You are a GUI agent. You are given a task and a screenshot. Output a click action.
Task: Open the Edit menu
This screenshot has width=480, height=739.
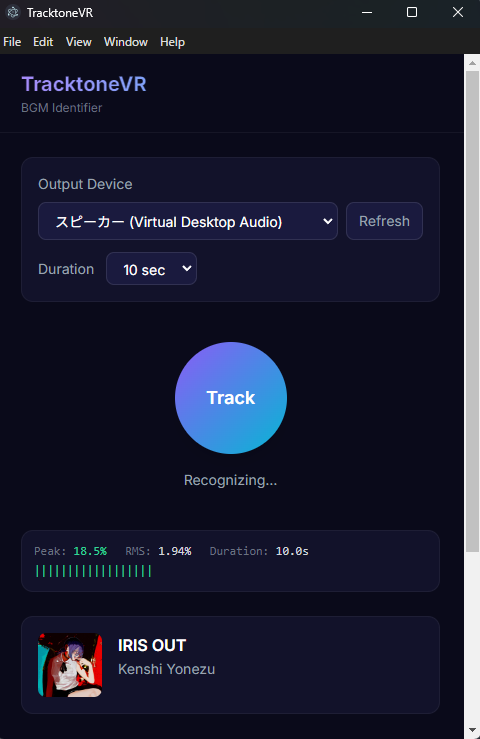click(43, 42)
